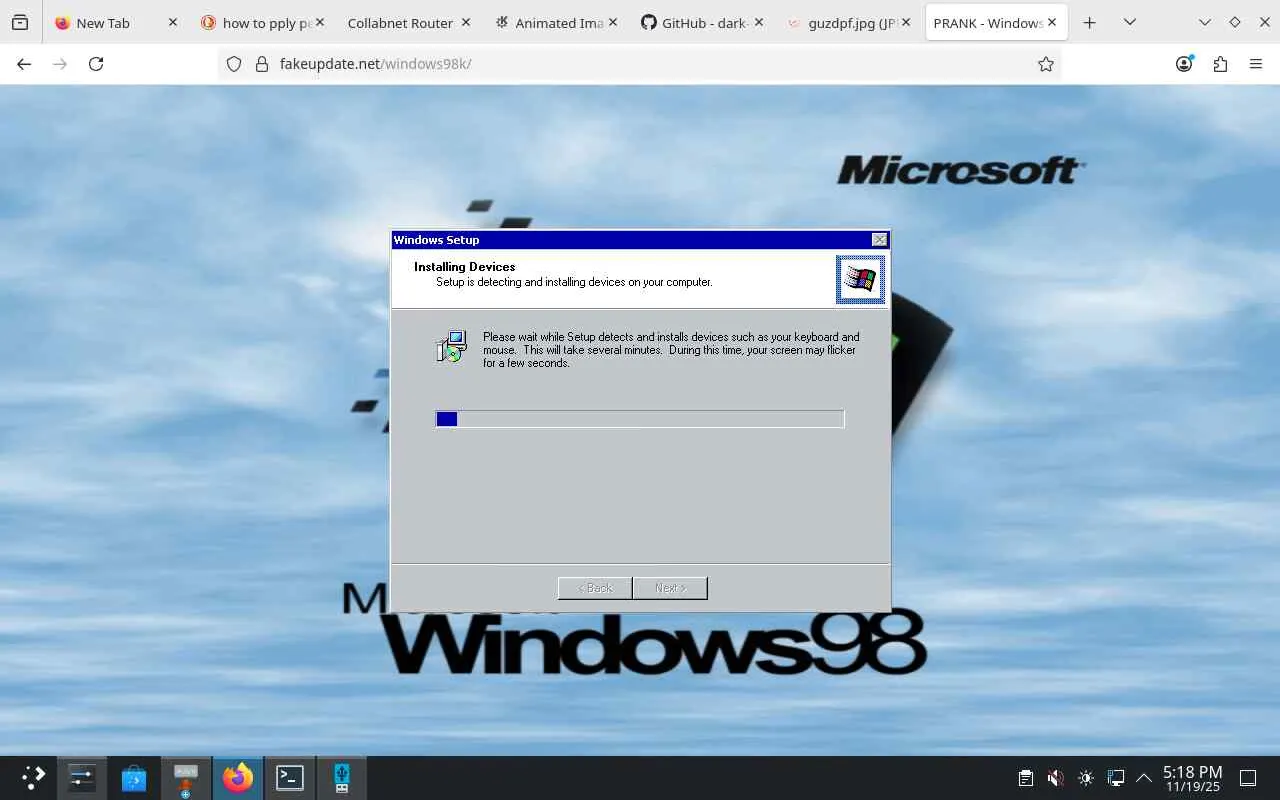The height and width of the screenshot is (800, 1280).
Task: Open the Konsole terminal from taskbar
Action: pyautogui.click(x=290, y=777)
